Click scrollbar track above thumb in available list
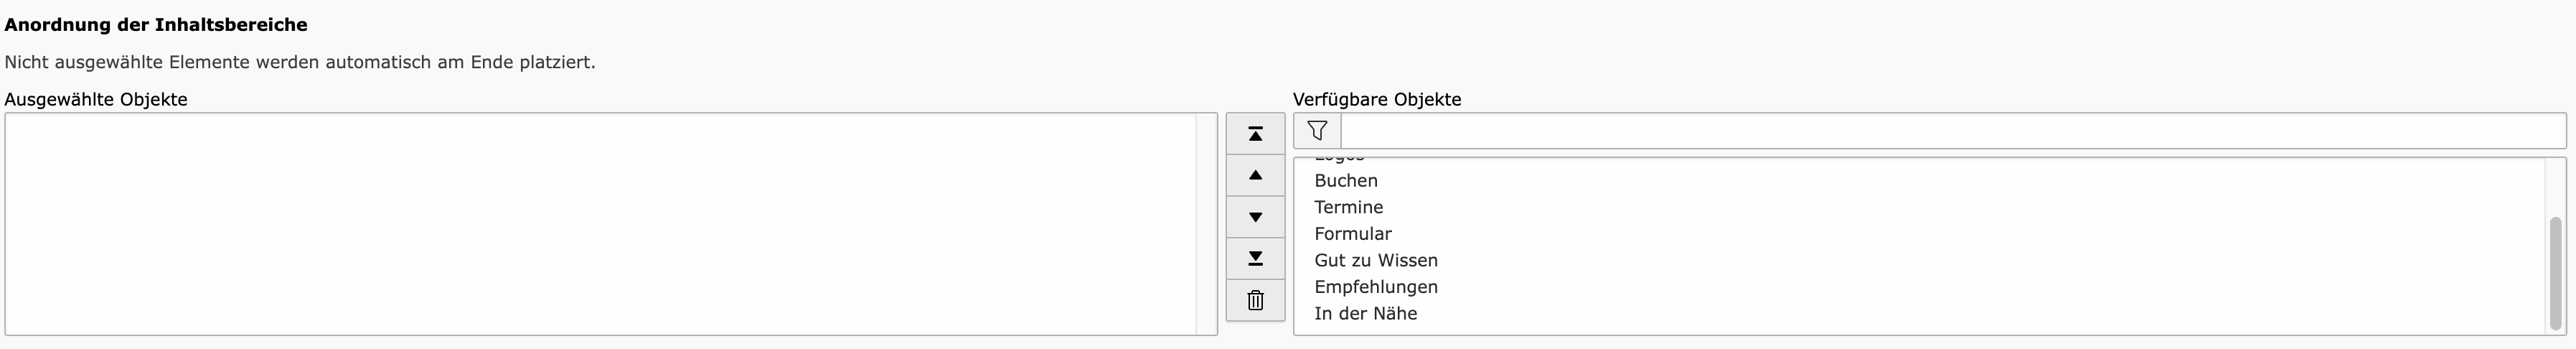The height and width of the screenshot is (349, 2576). click(x=2556, y=187)
